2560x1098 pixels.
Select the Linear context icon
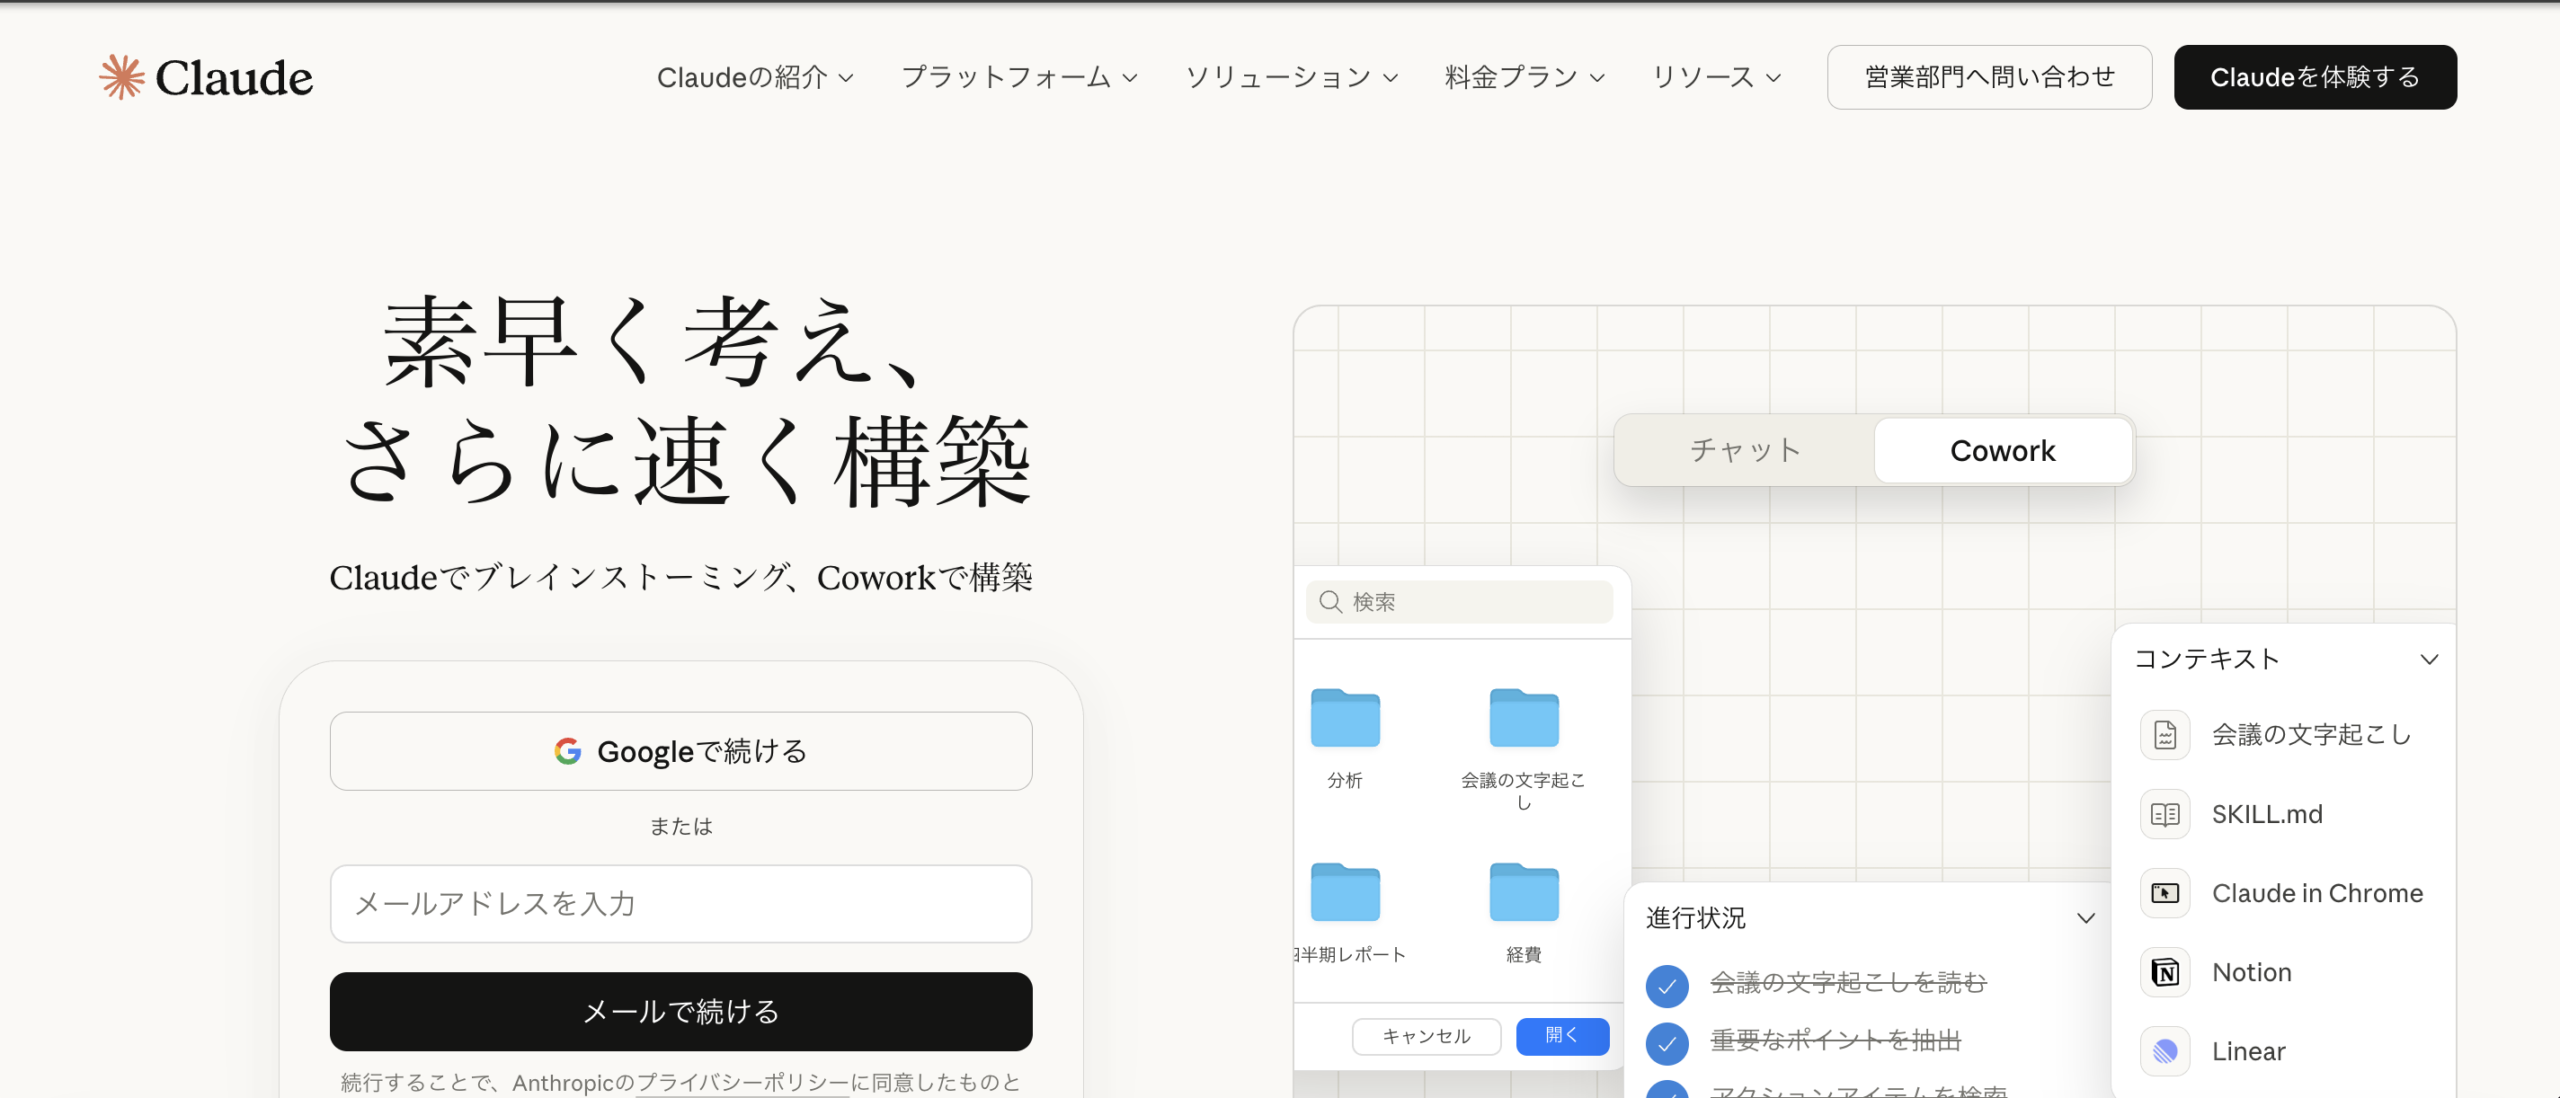click(x=2163, y=1051)
